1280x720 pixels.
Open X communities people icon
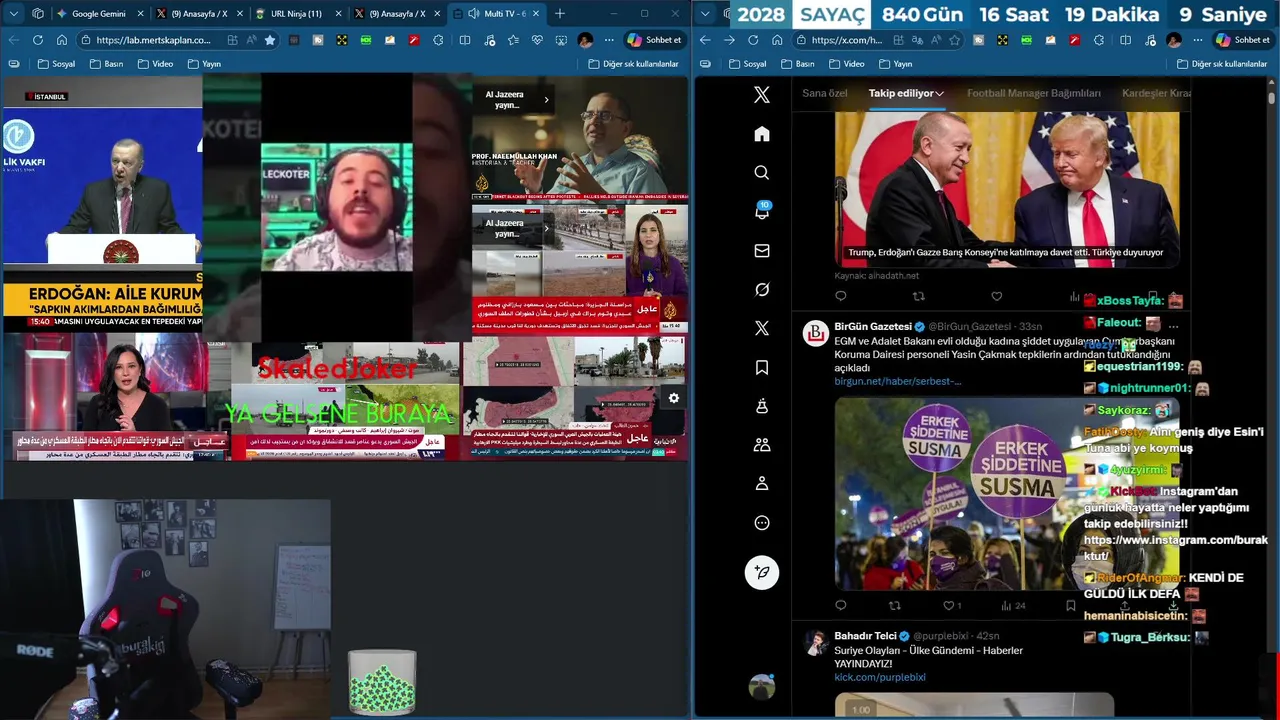[762, 445]
